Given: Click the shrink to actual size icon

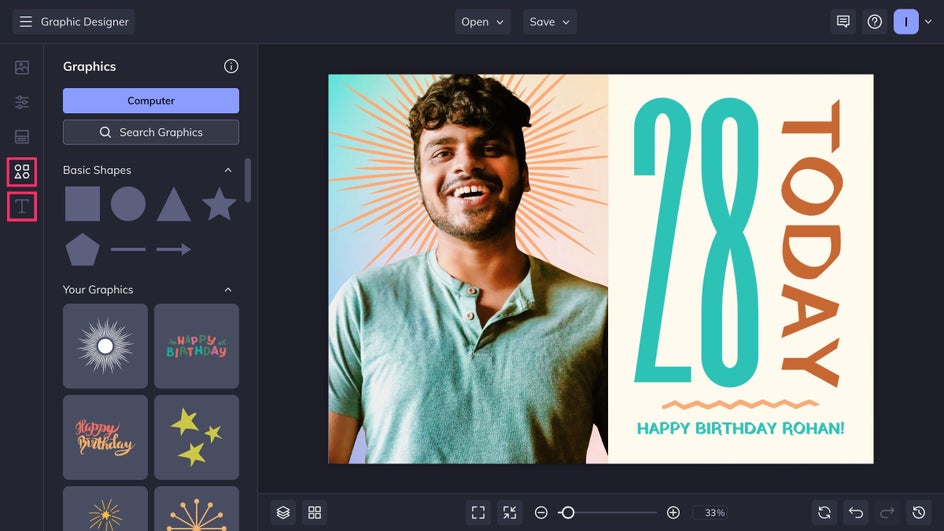Looking at the screenshot, I should click(510, 512).
